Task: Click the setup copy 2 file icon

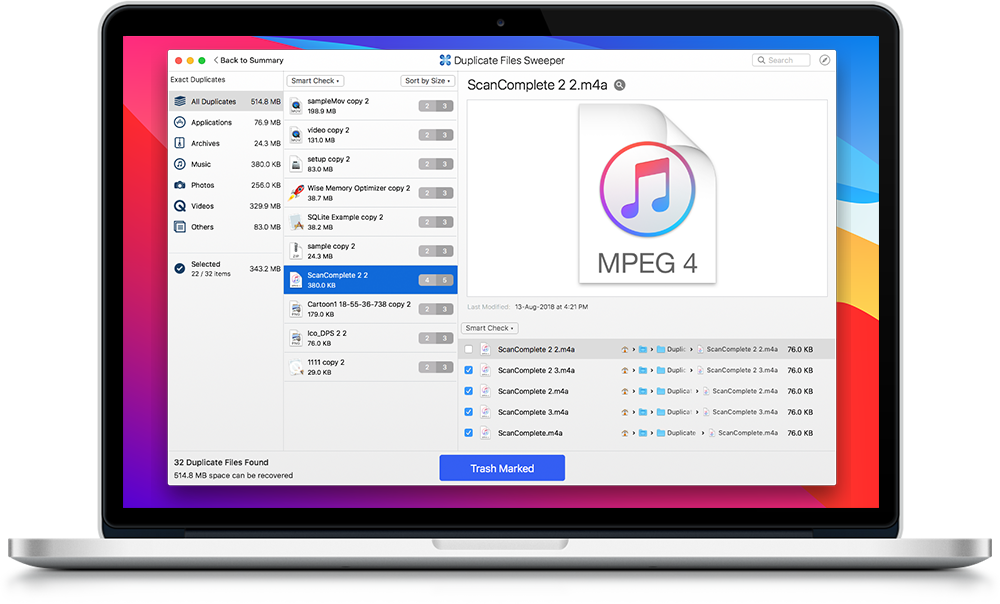Action: tap(296, 164)
